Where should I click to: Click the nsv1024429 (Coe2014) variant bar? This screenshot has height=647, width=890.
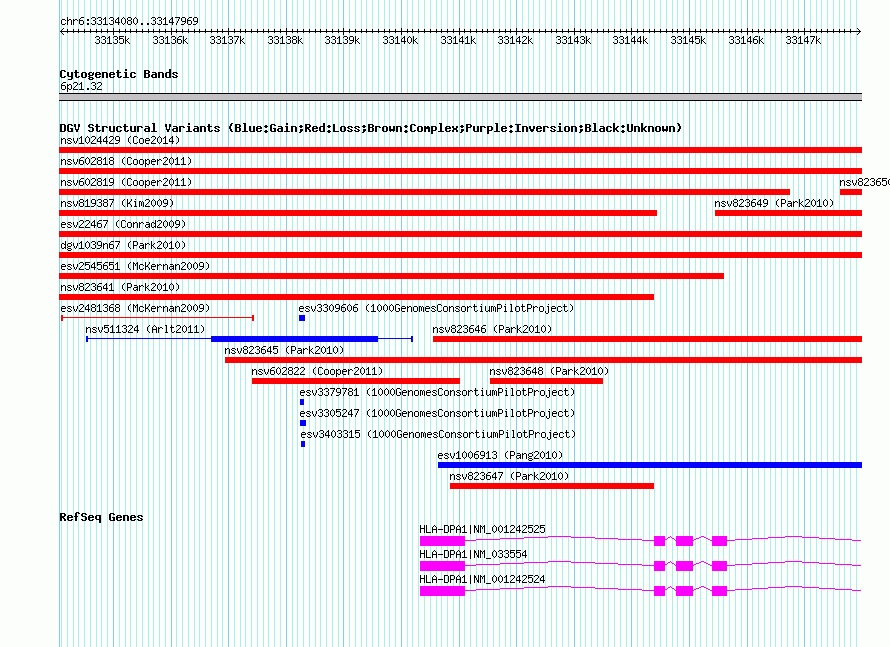point(460,150)
